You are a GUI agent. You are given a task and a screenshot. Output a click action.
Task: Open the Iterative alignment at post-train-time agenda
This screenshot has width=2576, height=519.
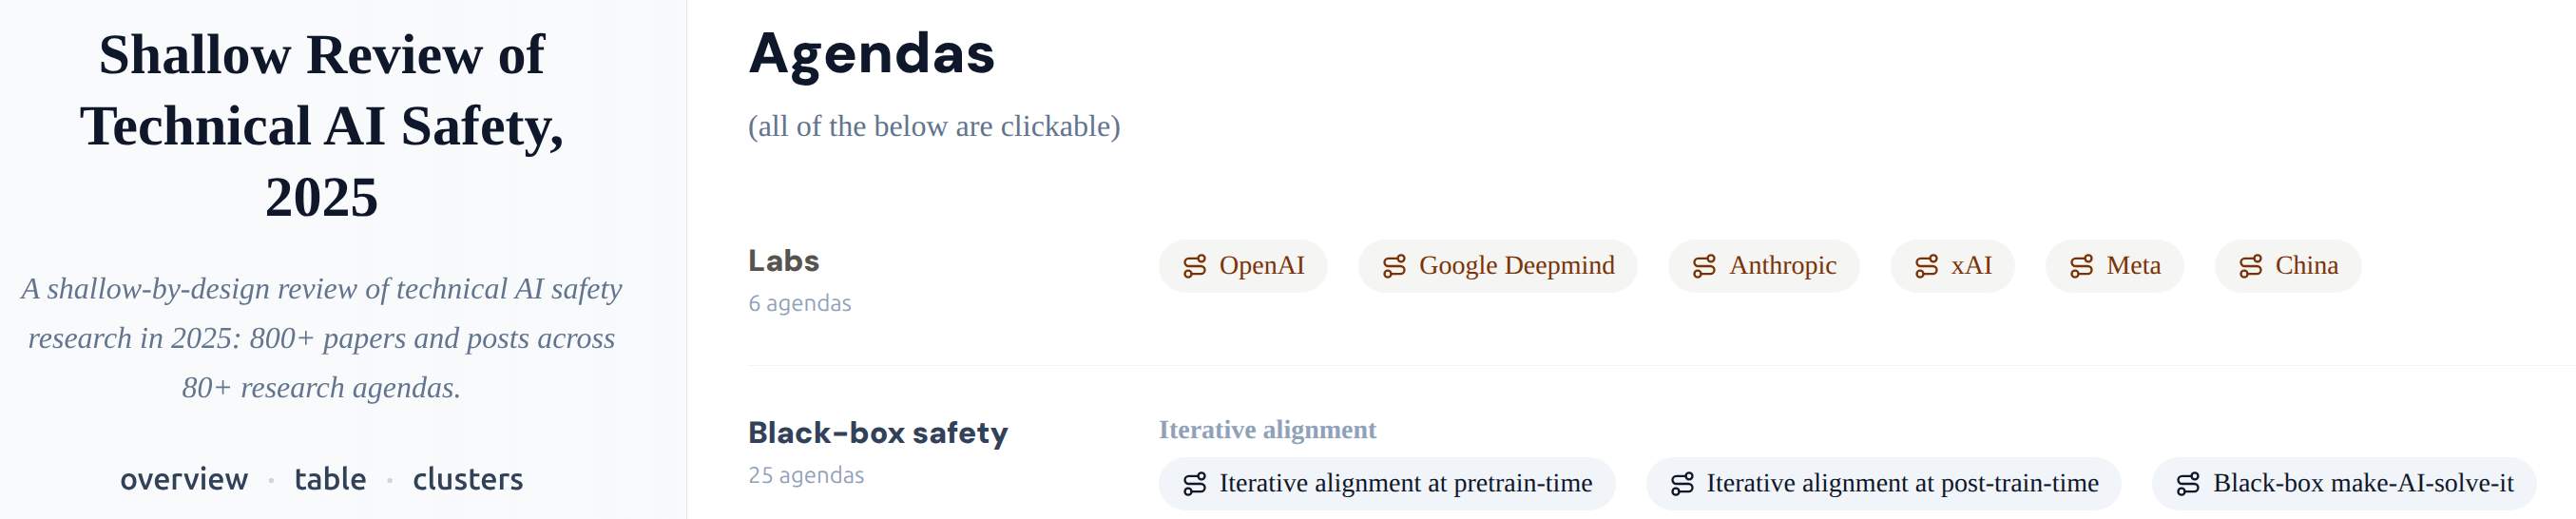pyautogui.click(x=1902, y=484)
